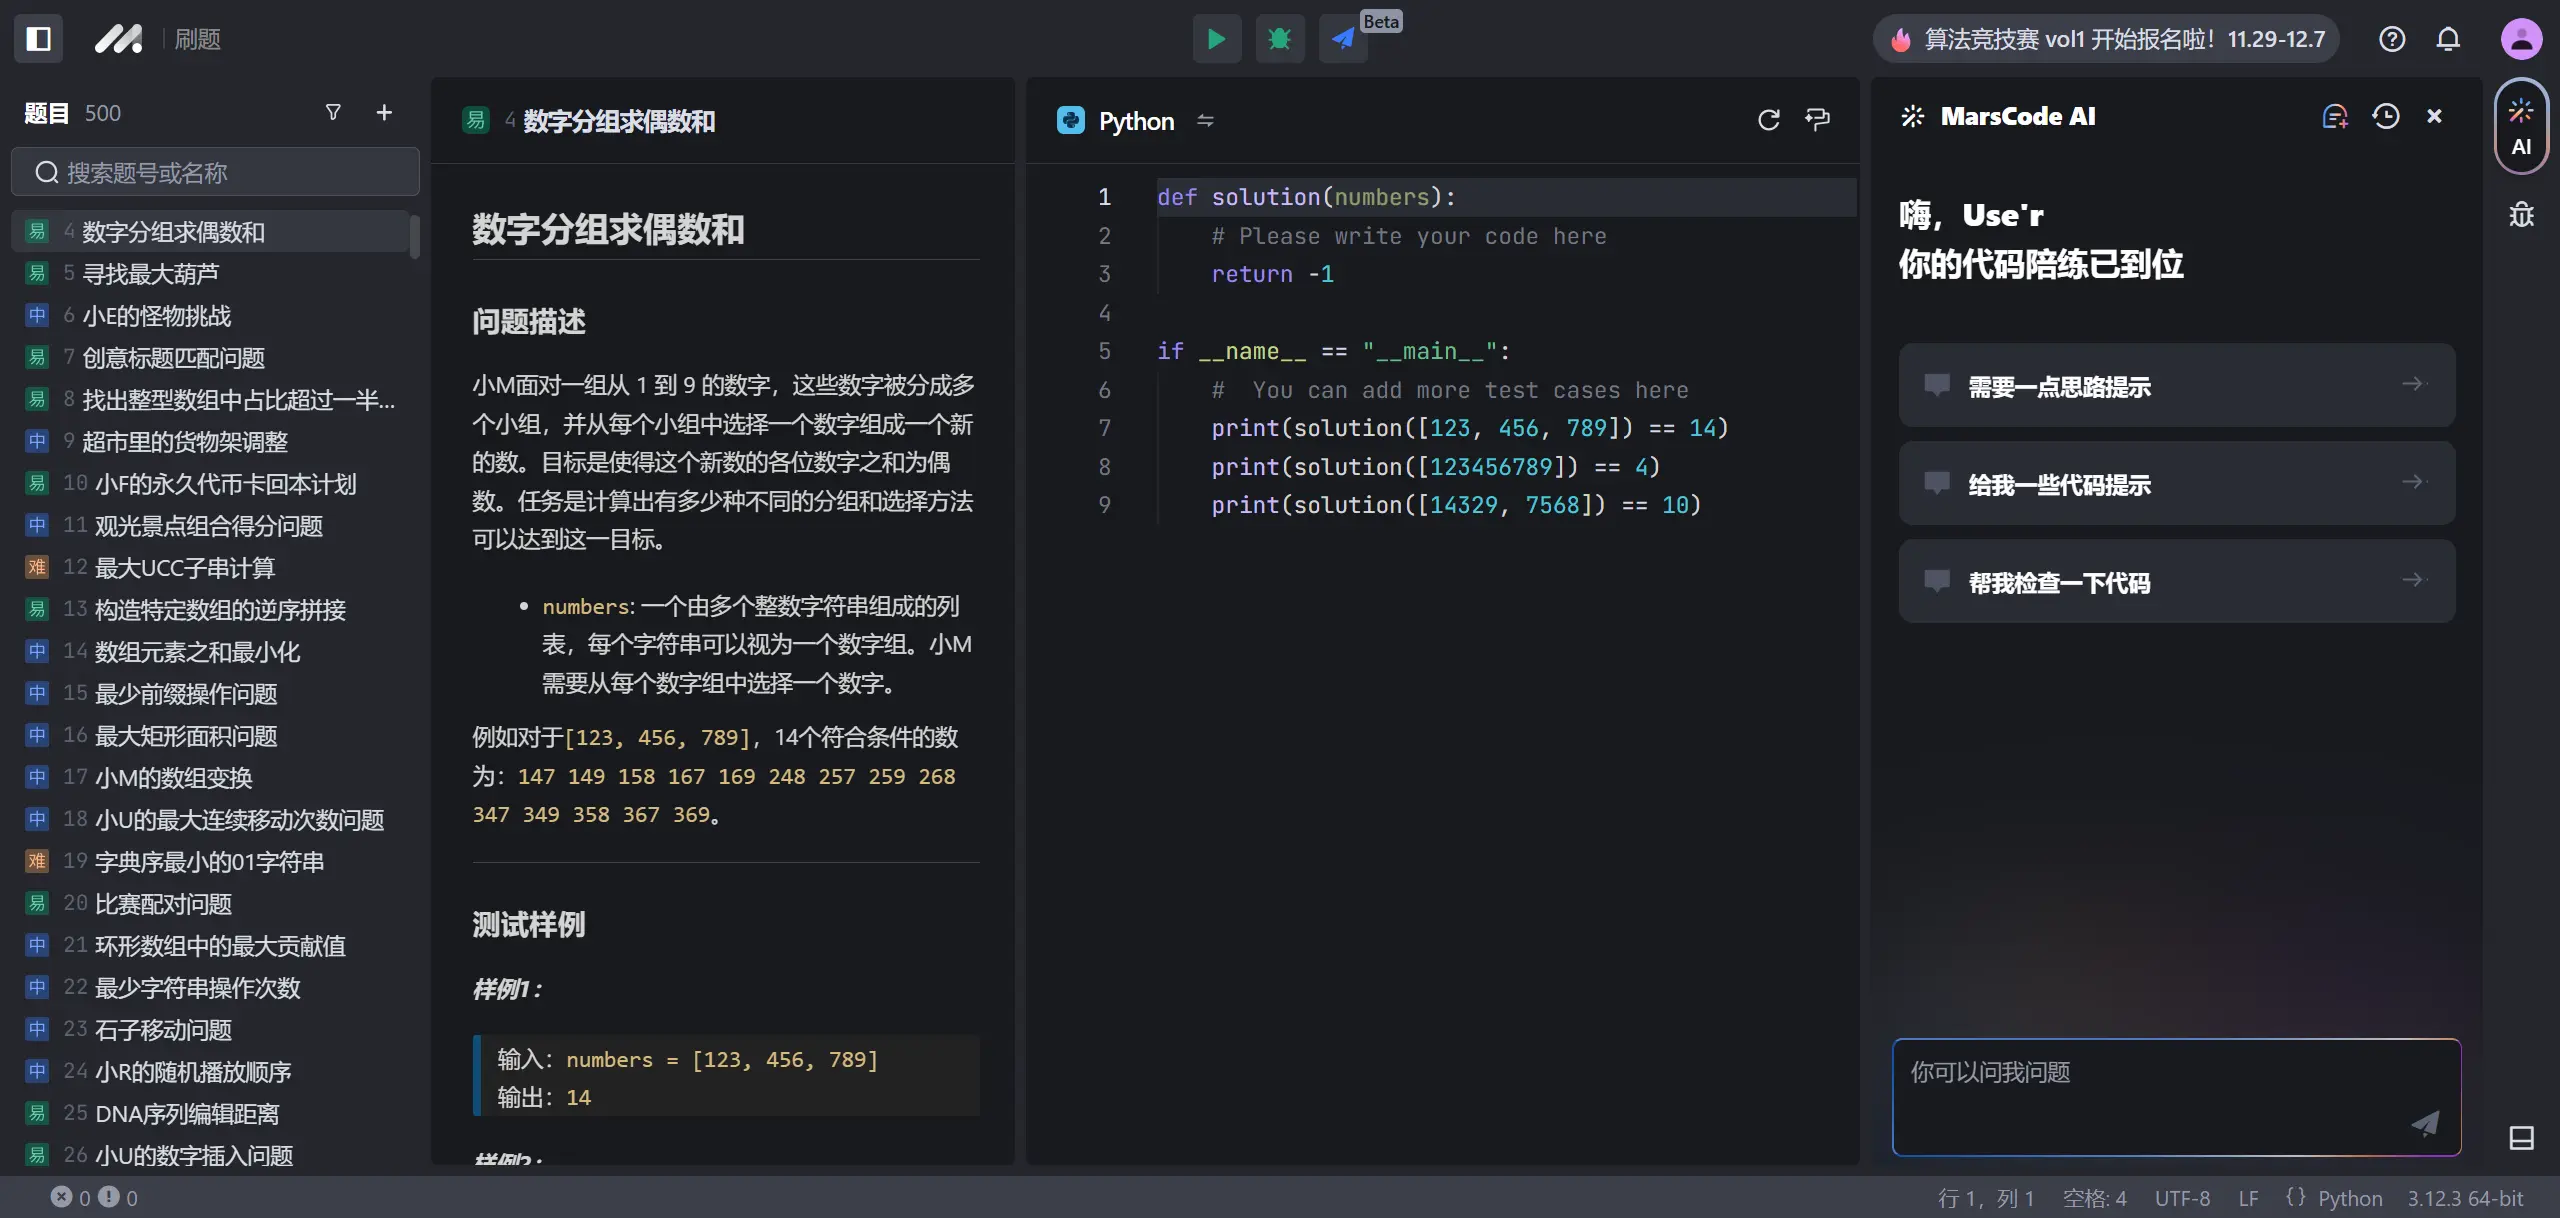Run the code with the play button

click(1216, 39)
